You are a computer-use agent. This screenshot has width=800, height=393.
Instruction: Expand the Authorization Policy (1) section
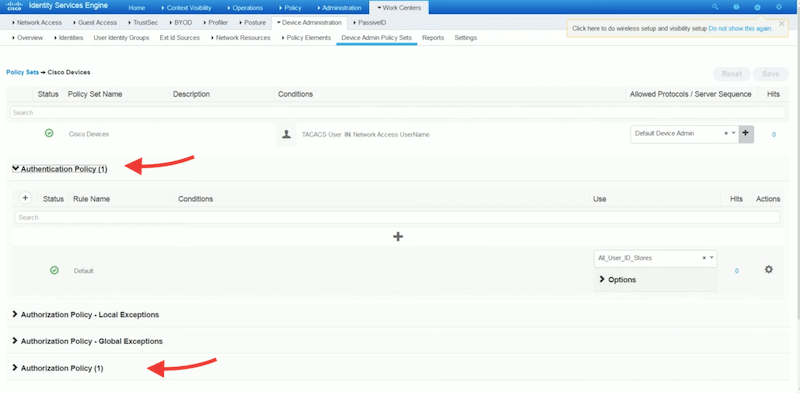click(x=58, y=368)
